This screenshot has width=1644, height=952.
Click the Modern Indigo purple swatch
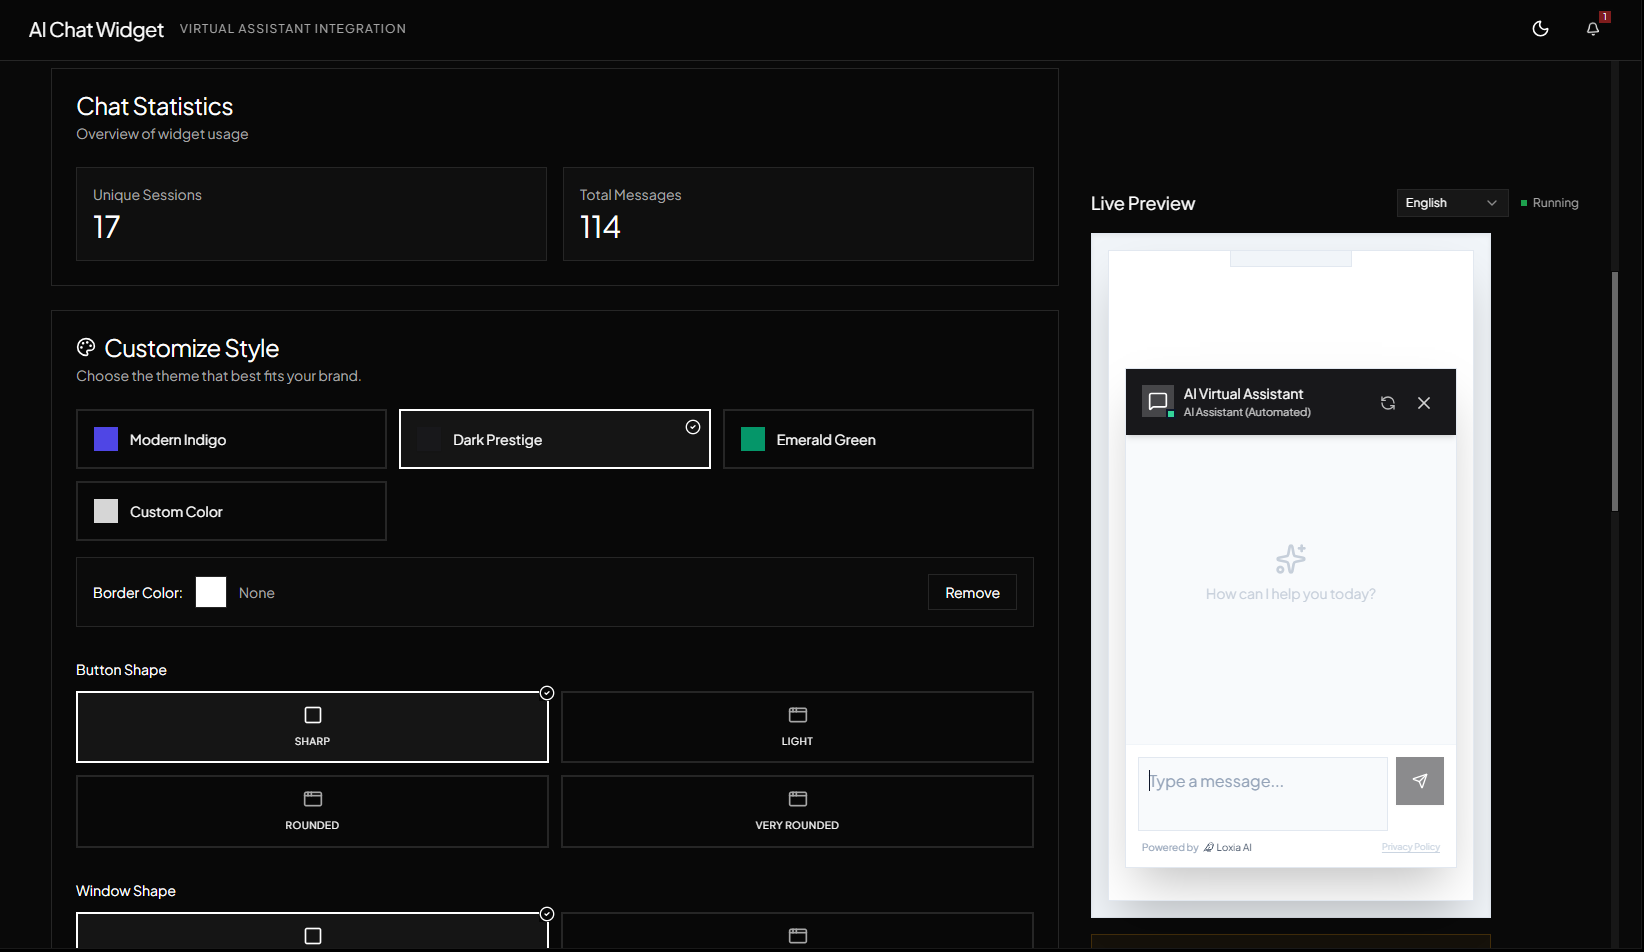click(106, 439)
